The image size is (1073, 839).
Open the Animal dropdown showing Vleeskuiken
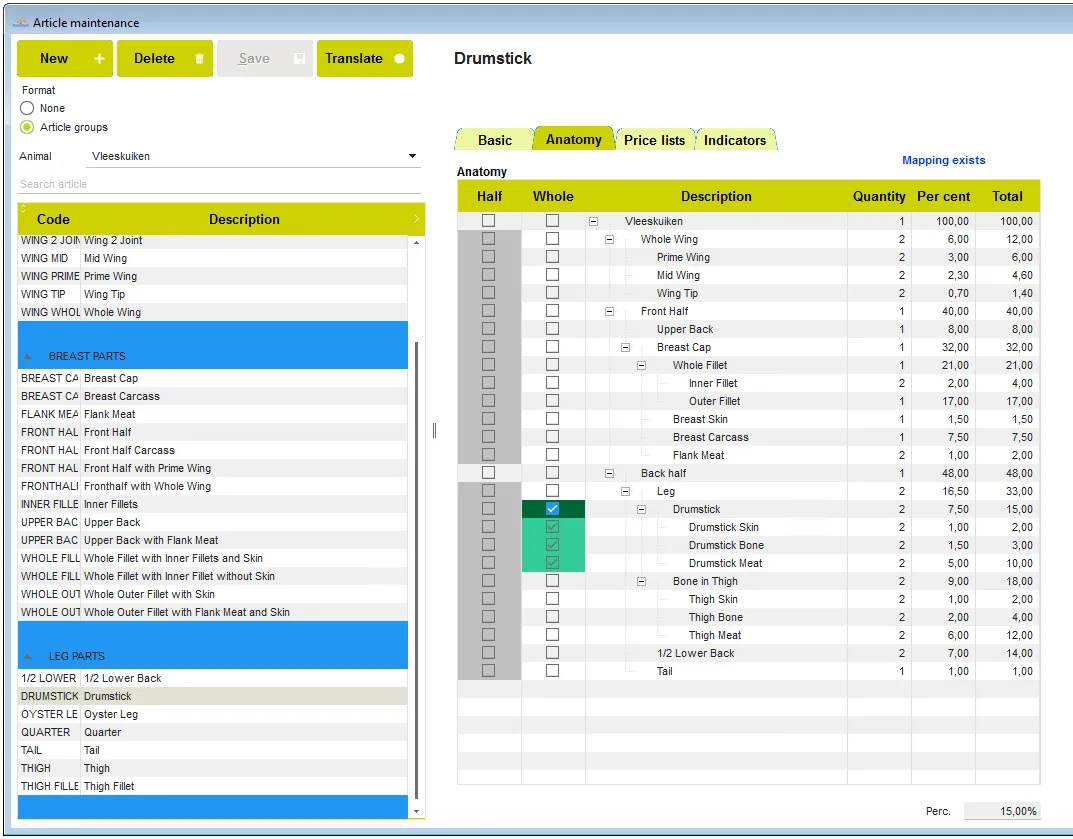412,157
